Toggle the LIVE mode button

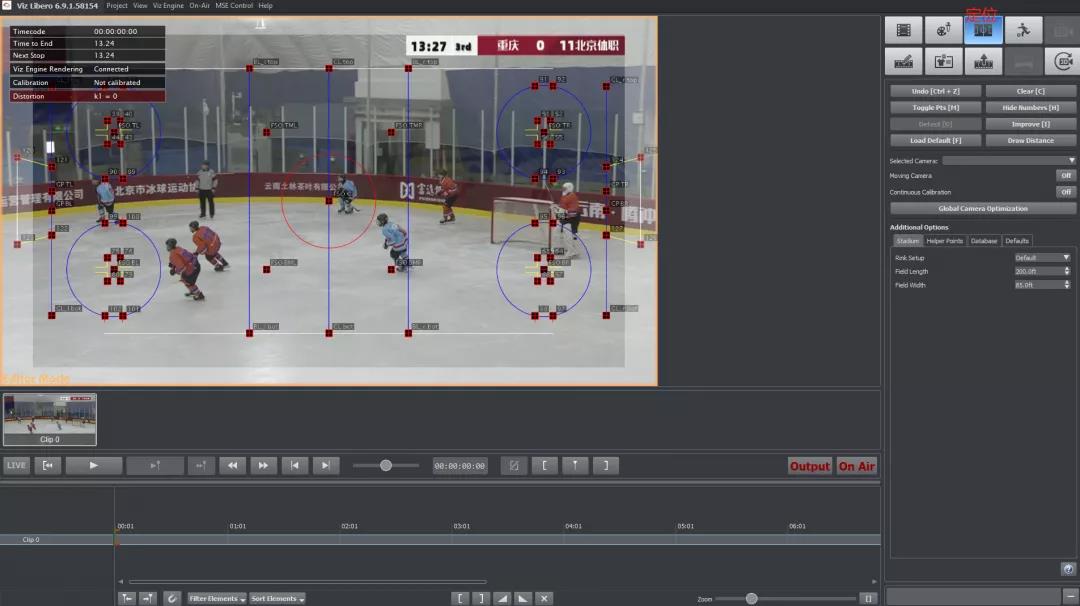[16, 466]
